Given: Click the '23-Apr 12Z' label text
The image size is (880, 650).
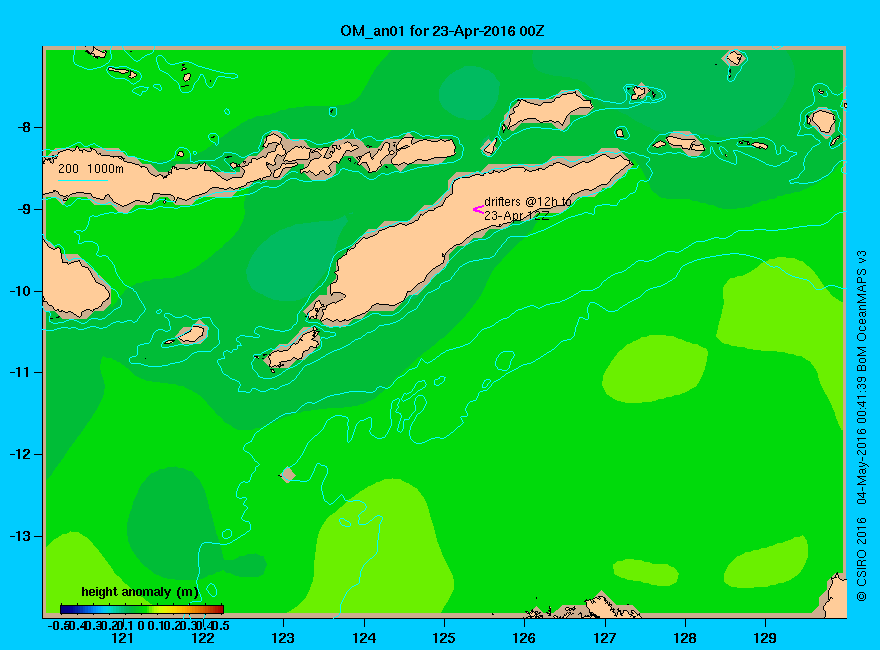Looking at the screenshot, I should click(x=516, y=216).
